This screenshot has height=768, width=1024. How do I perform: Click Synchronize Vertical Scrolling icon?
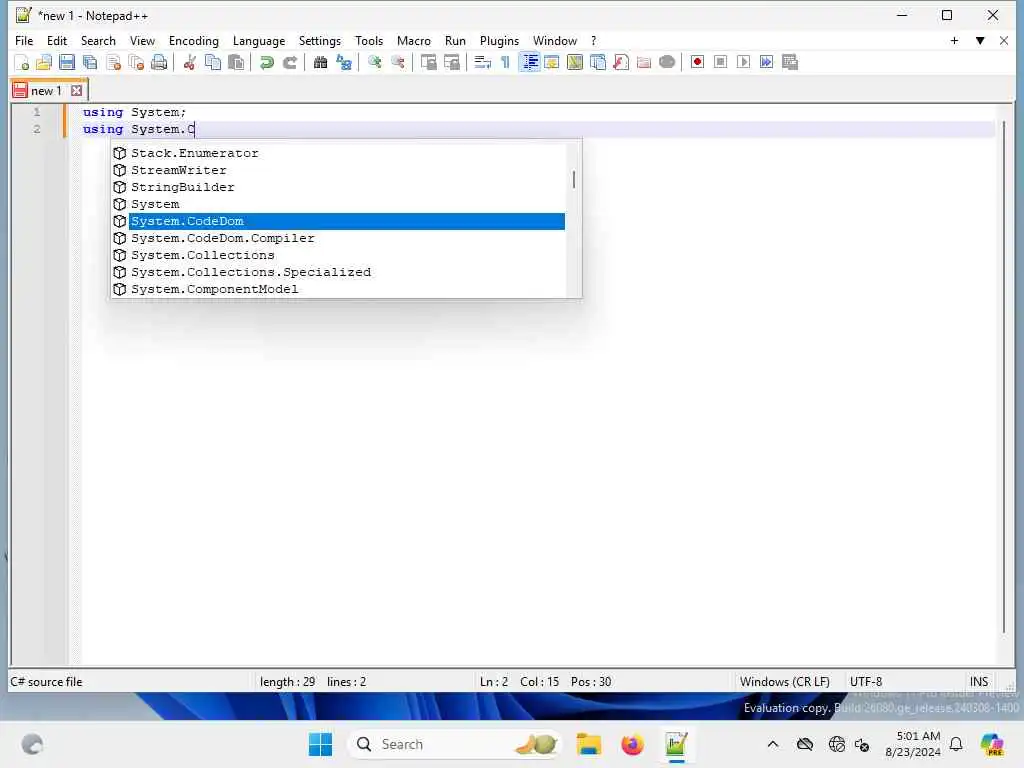[x=428, y=62]
